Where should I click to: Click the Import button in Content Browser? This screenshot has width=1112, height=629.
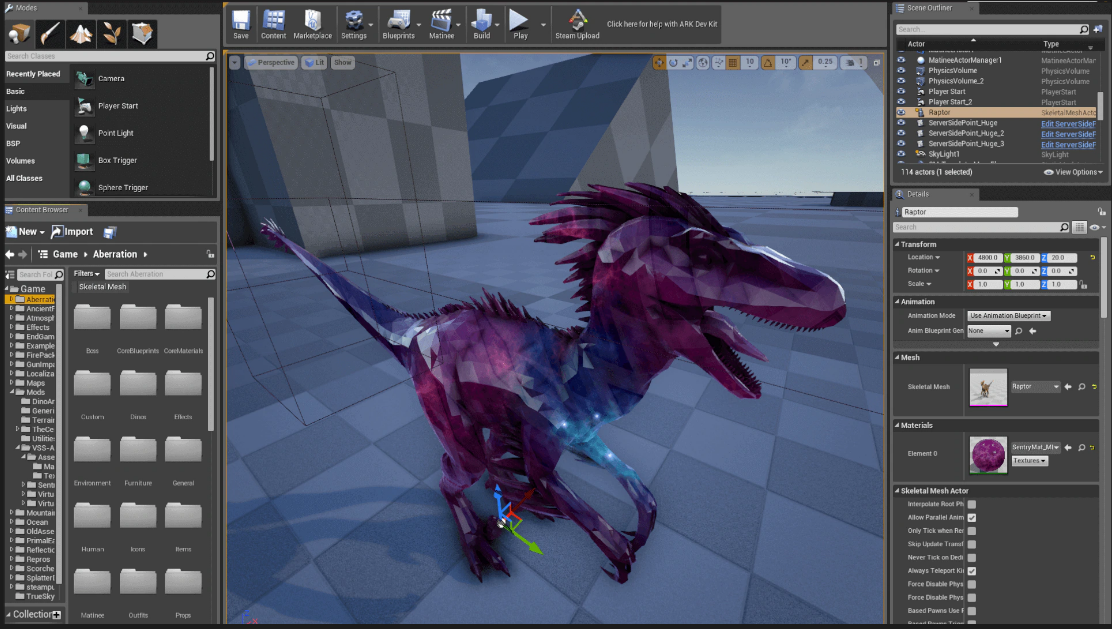tap(72, 232)
